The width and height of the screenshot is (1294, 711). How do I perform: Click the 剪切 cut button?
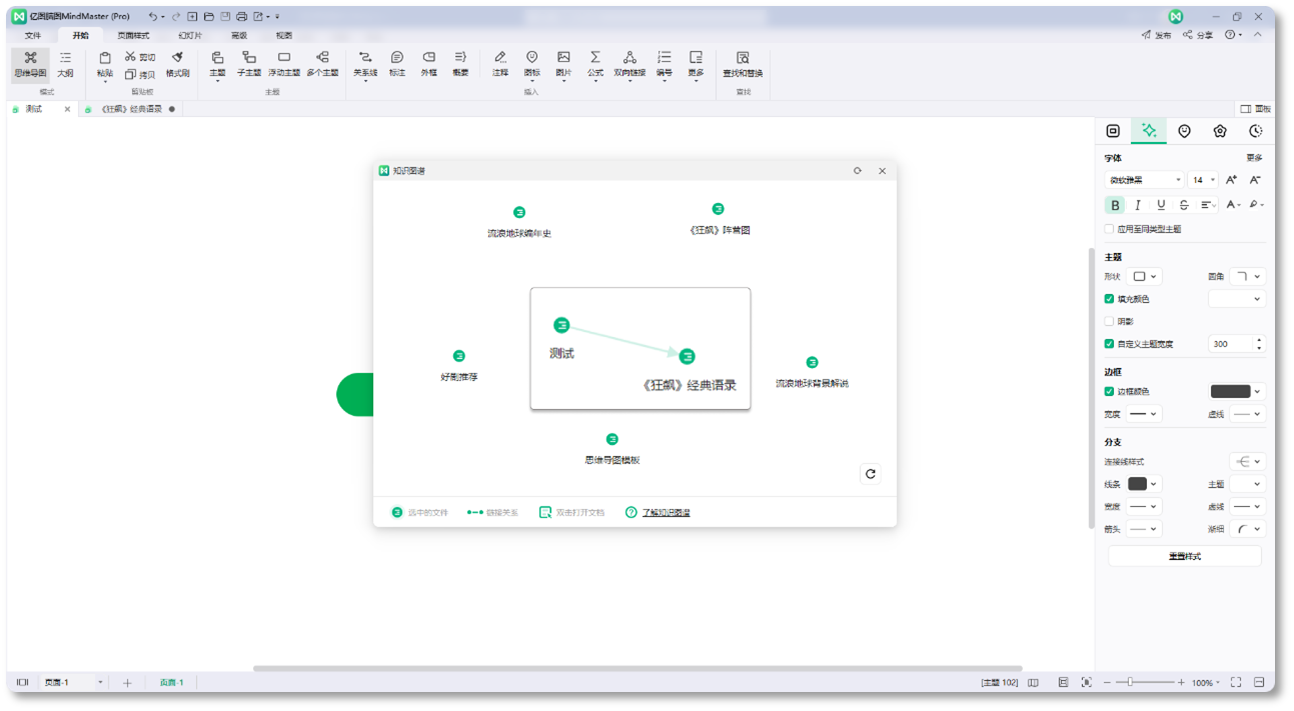pos(140,57)
